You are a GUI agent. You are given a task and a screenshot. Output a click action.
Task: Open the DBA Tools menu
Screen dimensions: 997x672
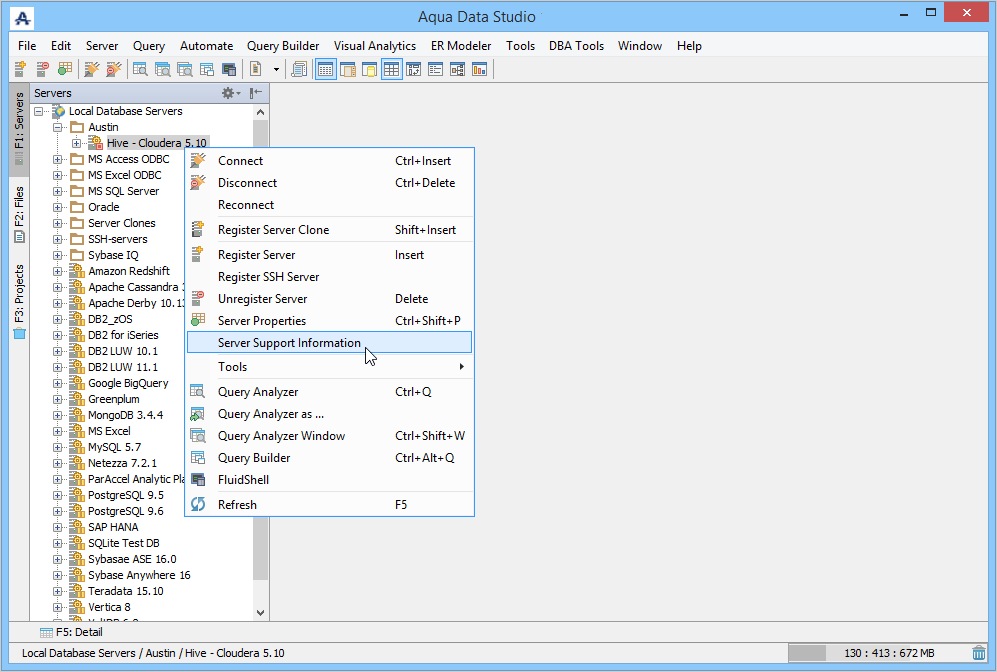click(576, 46)
